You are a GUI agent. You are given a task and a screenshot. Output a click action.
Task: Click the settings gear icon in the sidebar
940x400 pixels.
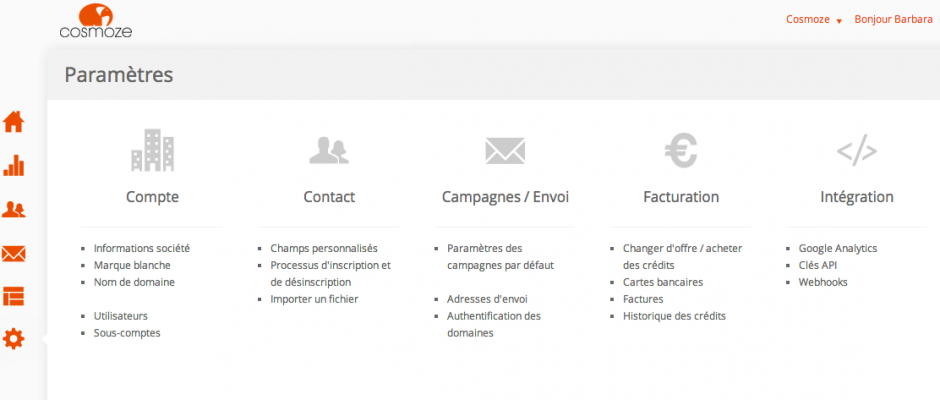[14, 339]
